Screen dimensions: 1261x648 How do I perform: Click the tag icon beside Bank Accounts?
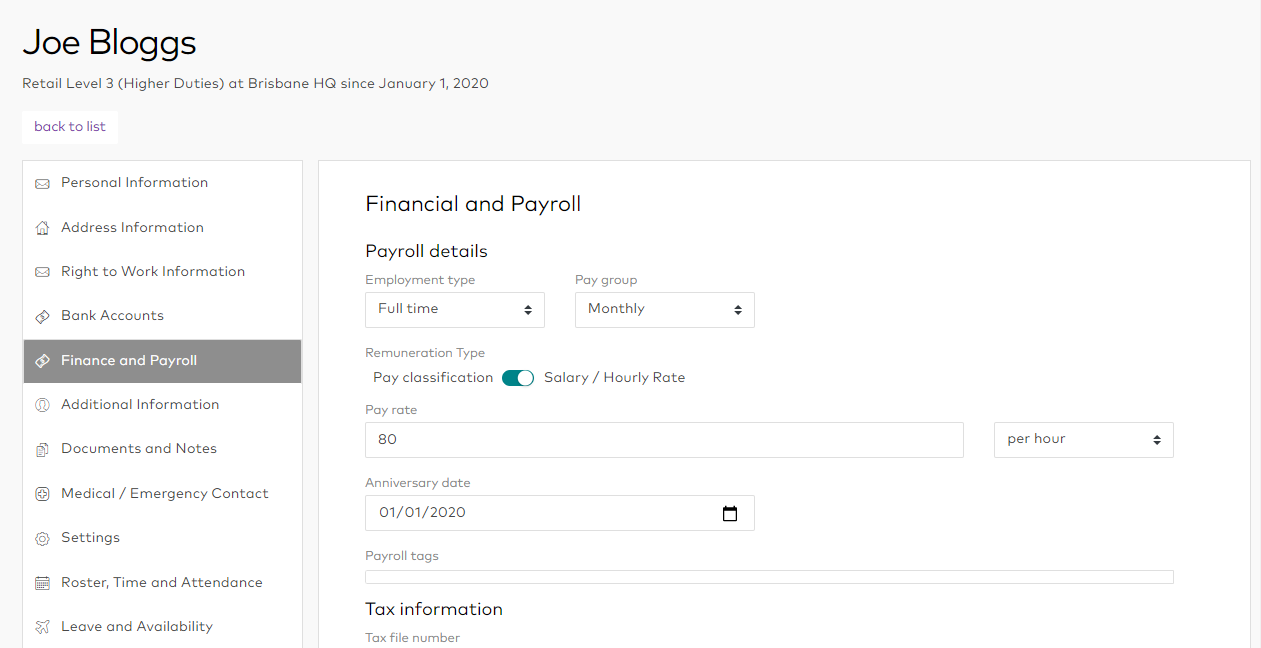point(42,316)
